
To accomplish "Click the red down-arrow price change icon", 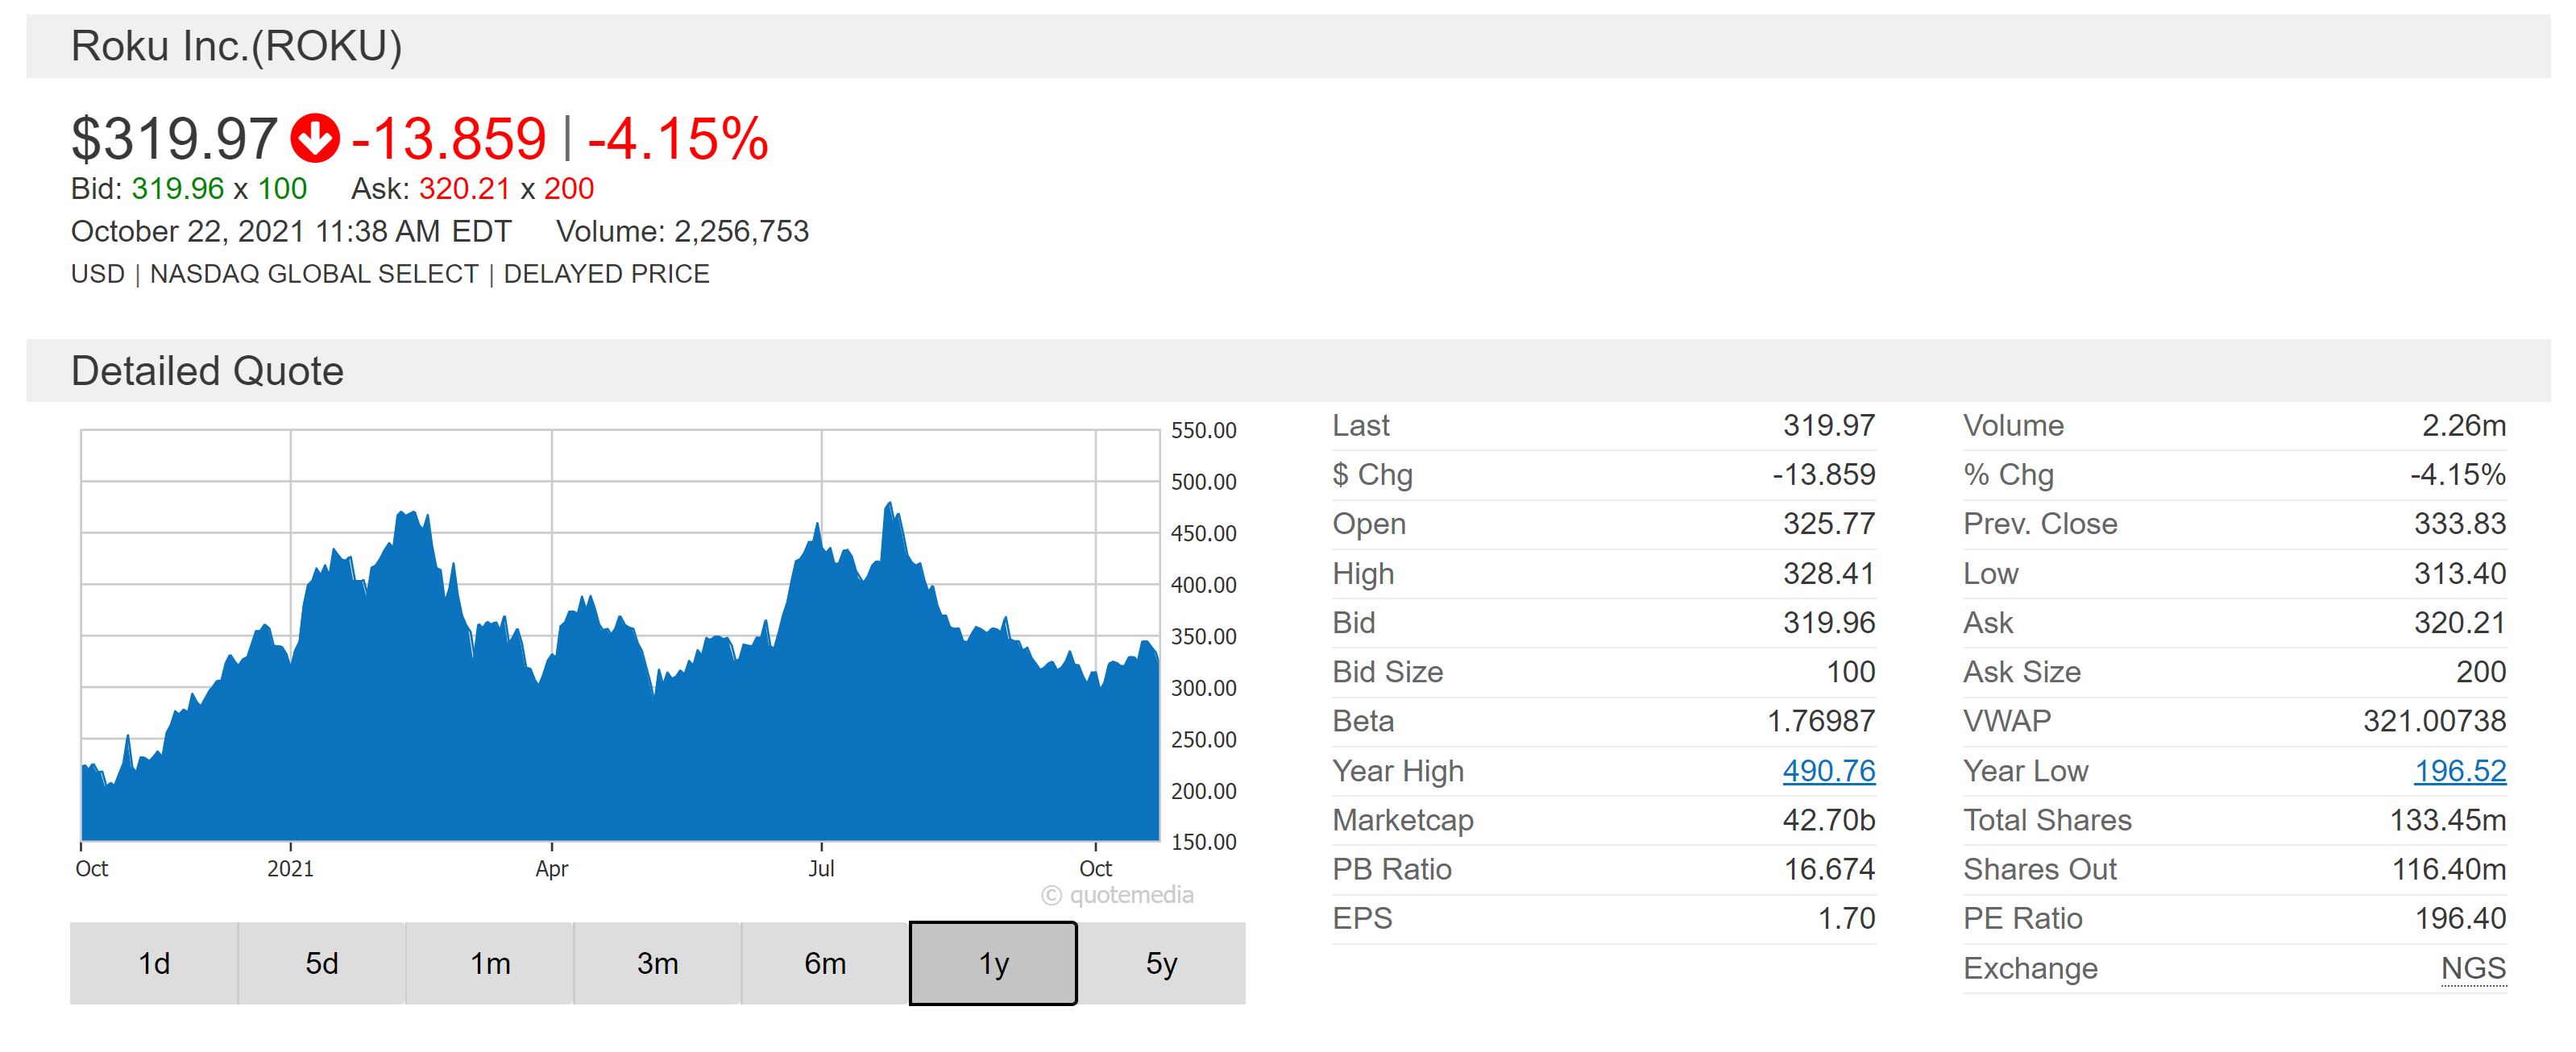I will (x=315, y=138).
